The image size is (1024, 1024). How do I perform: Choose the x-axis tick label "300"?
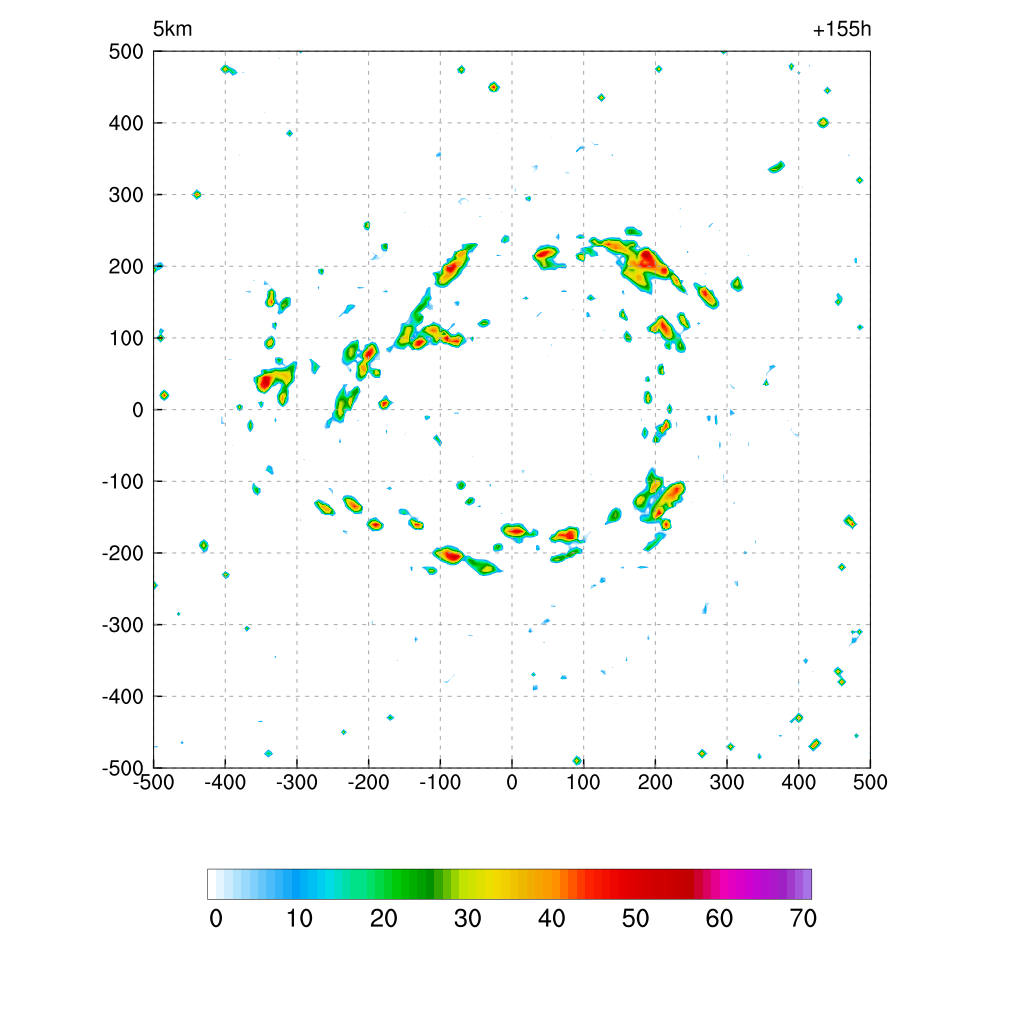727,782
